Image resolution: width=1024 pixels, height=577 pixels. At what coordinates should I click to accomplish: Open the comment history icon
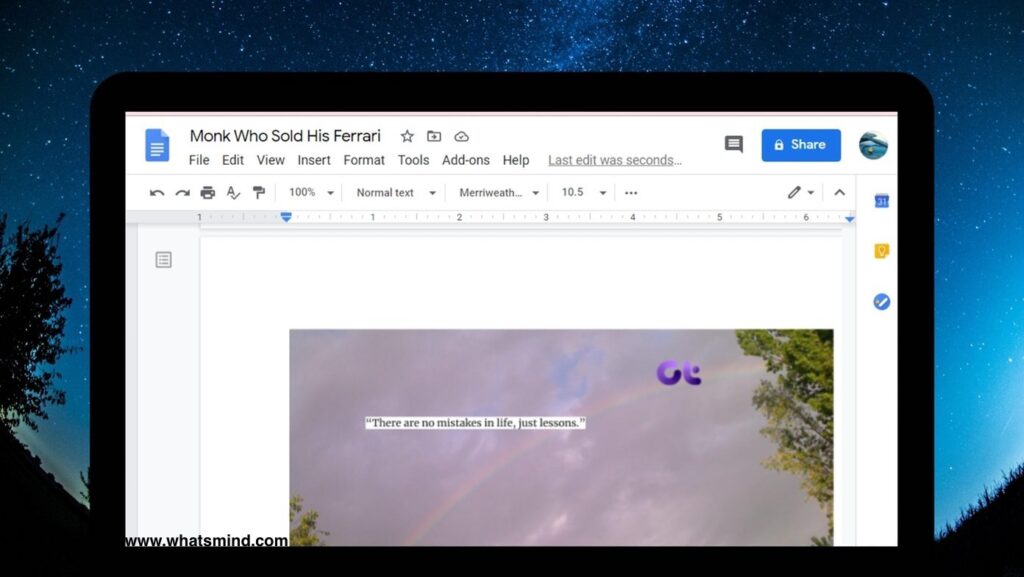(x=733, y=144)
